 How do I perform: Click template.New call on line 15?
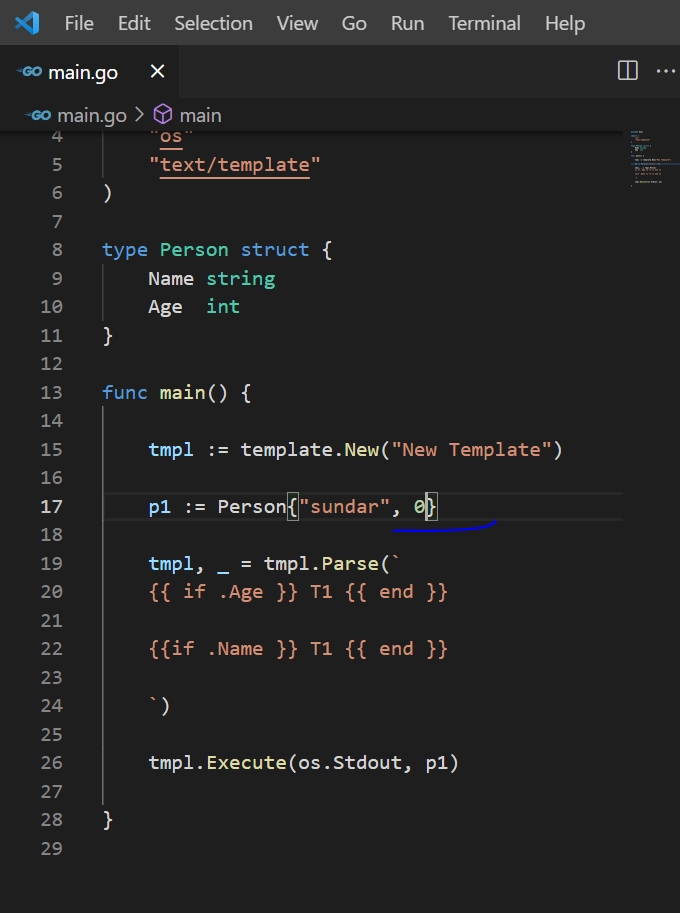click(309, 450)
